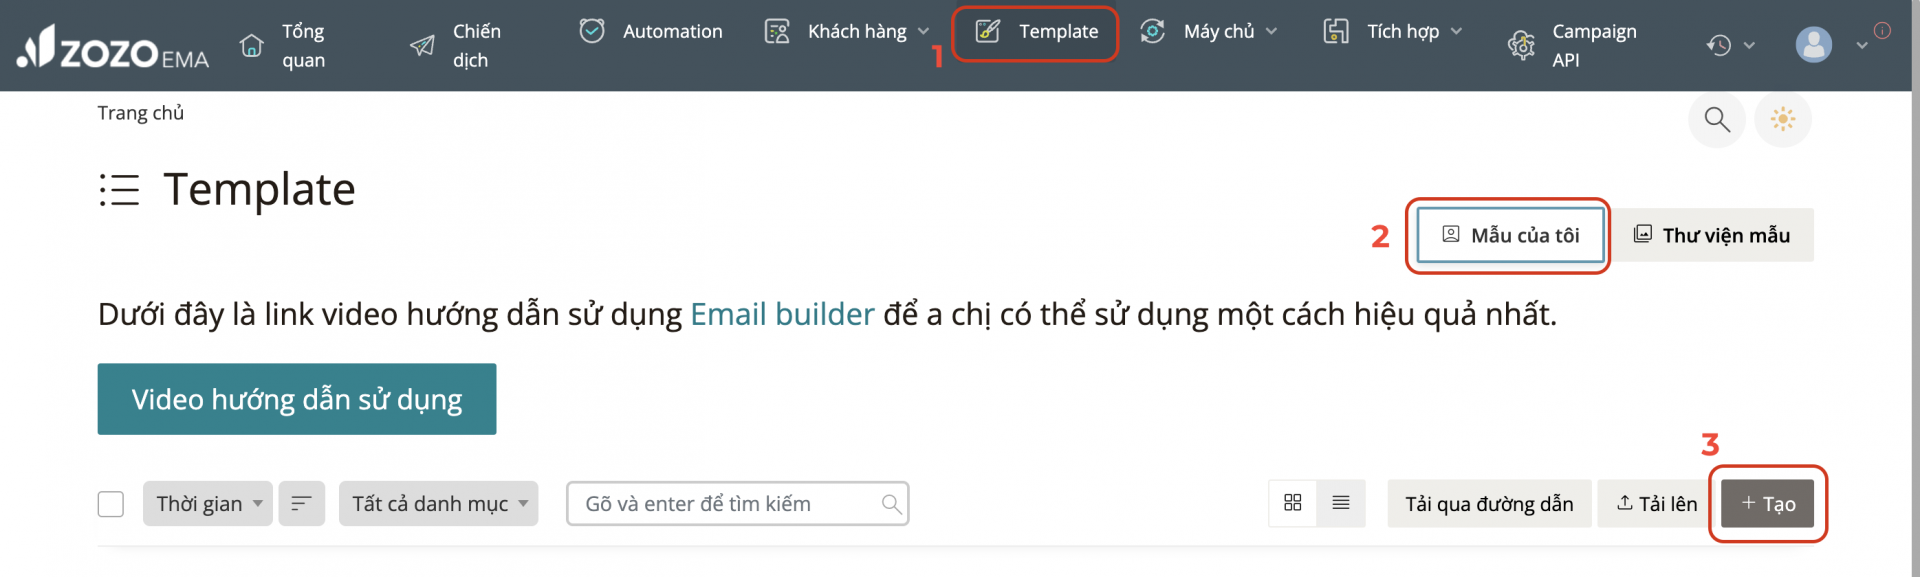Expand the Máy chủ dropdown
1920x577 pixels.
click(1230, 32)
